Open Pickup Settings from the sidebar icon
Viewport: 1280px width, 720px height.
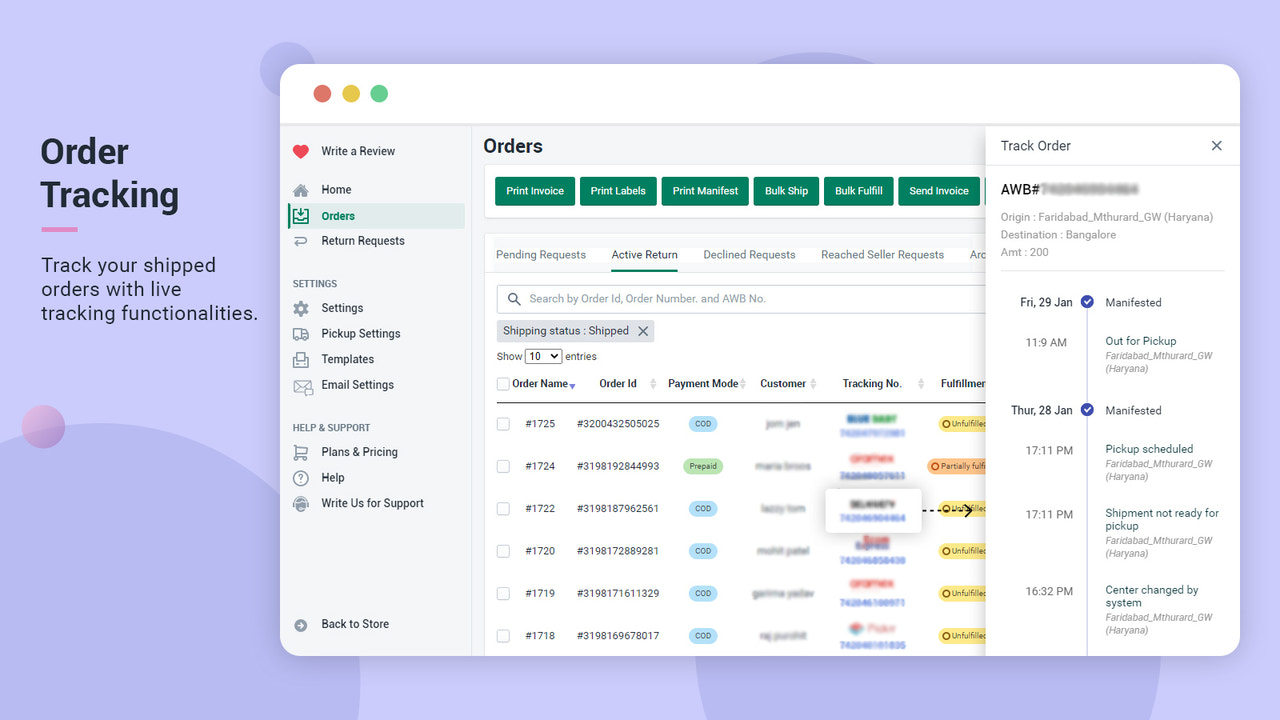click(x=301, y=333)
